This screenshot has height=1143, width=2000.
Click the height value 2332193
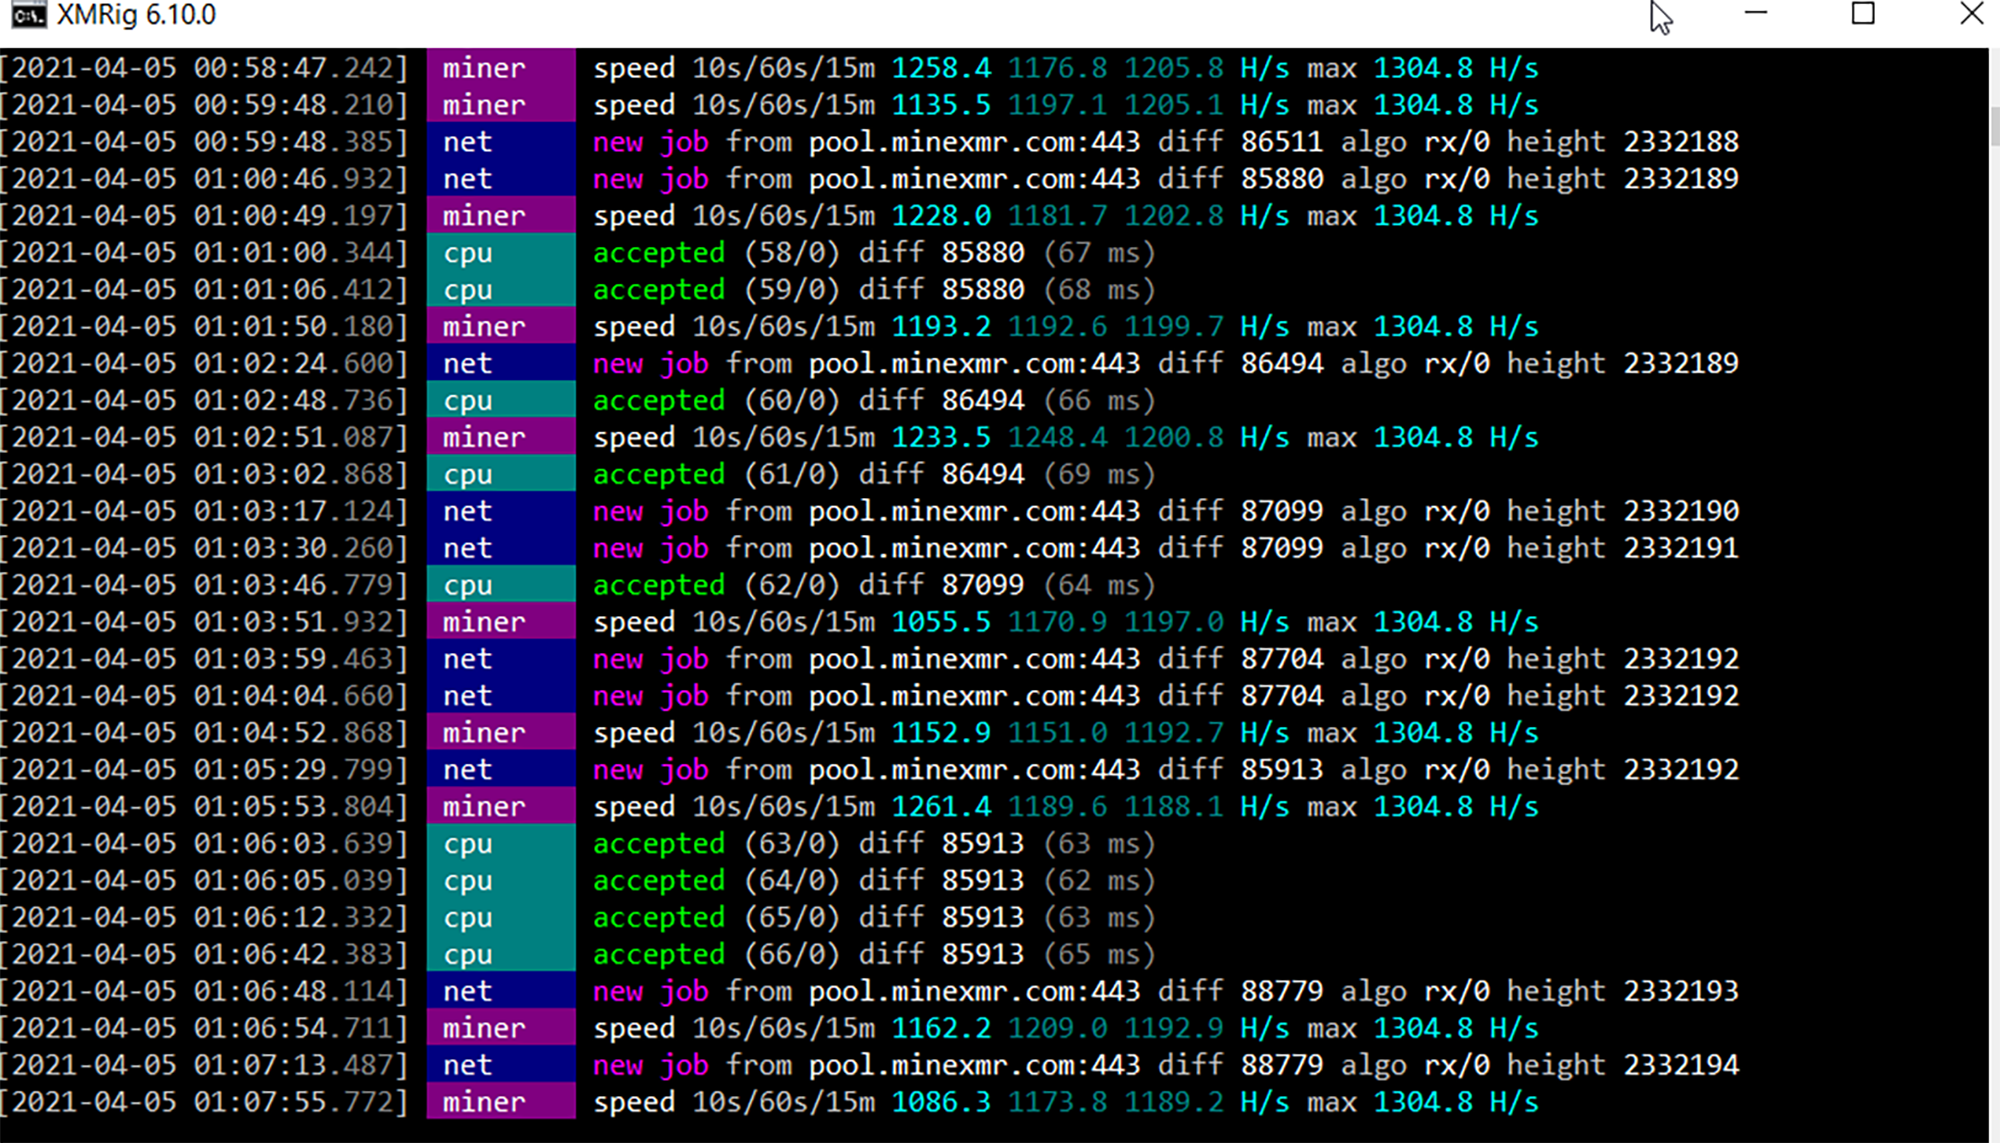pos(1680,992)
